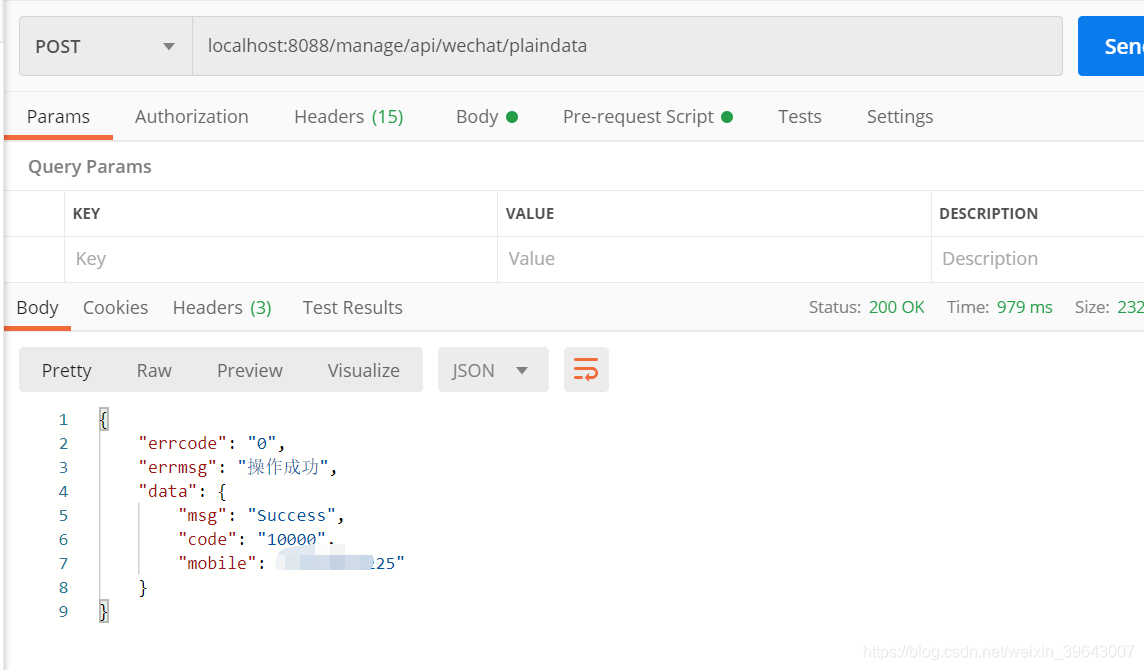Click the "errcode" key in response

tap(182, 443)
